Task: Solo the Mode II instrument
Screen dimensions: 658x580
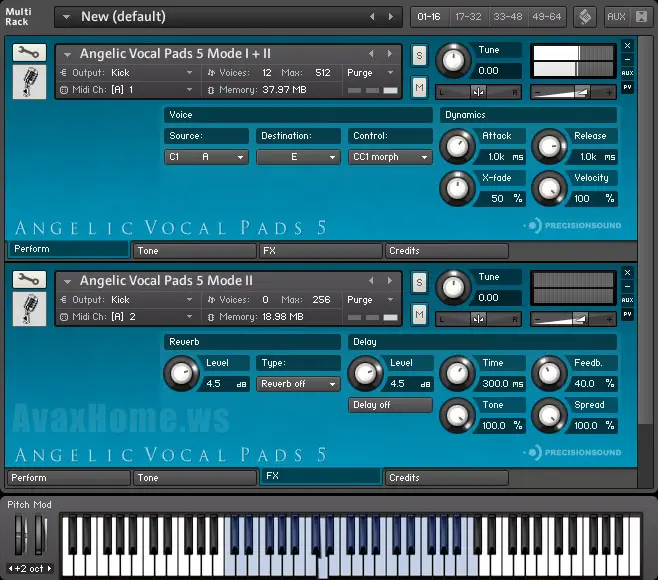Action: (x=419, y=282)
